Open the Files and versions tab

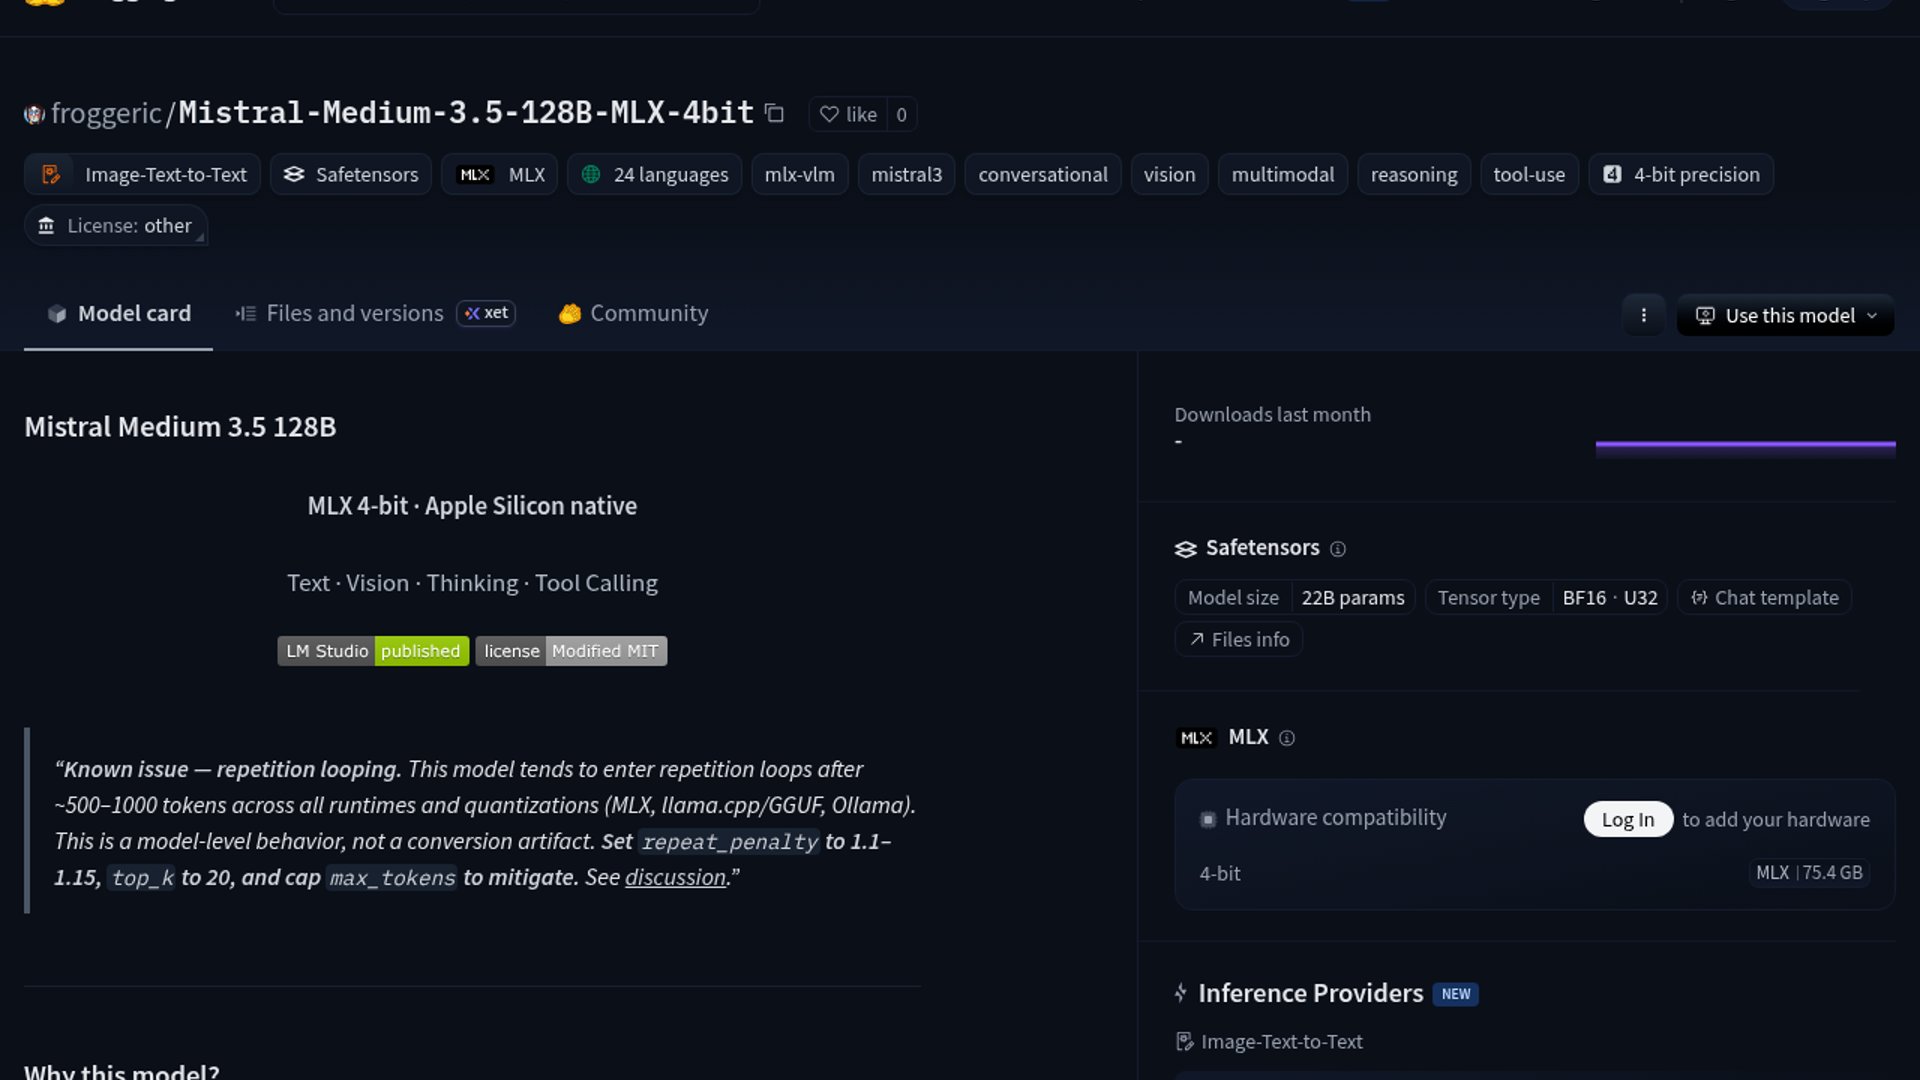coord(375,314)
